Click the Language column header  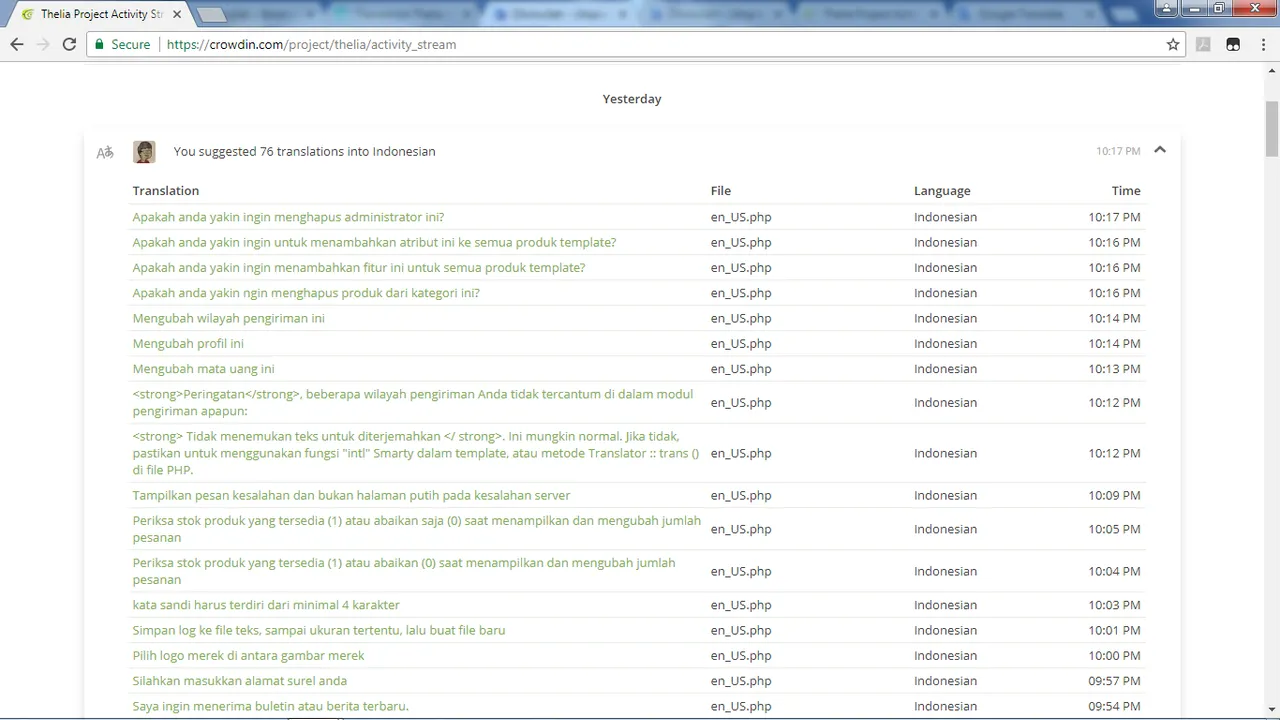pyautogui.click(x=942, y=190)
